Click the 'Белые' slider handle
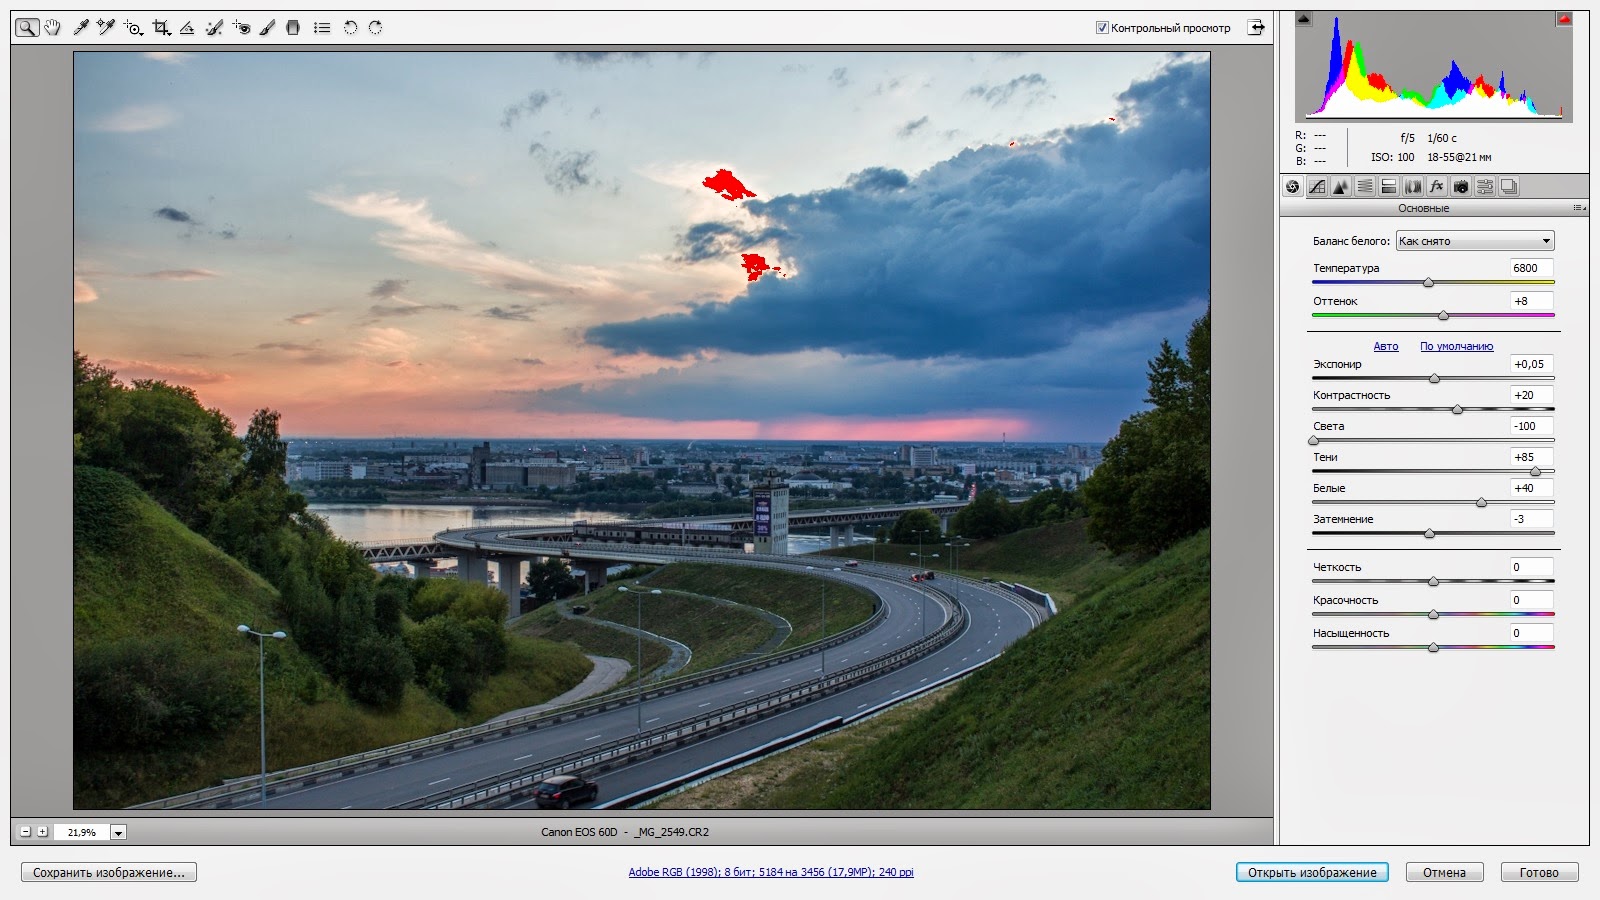This screenshot has width=1600, height=900. 1481,503
